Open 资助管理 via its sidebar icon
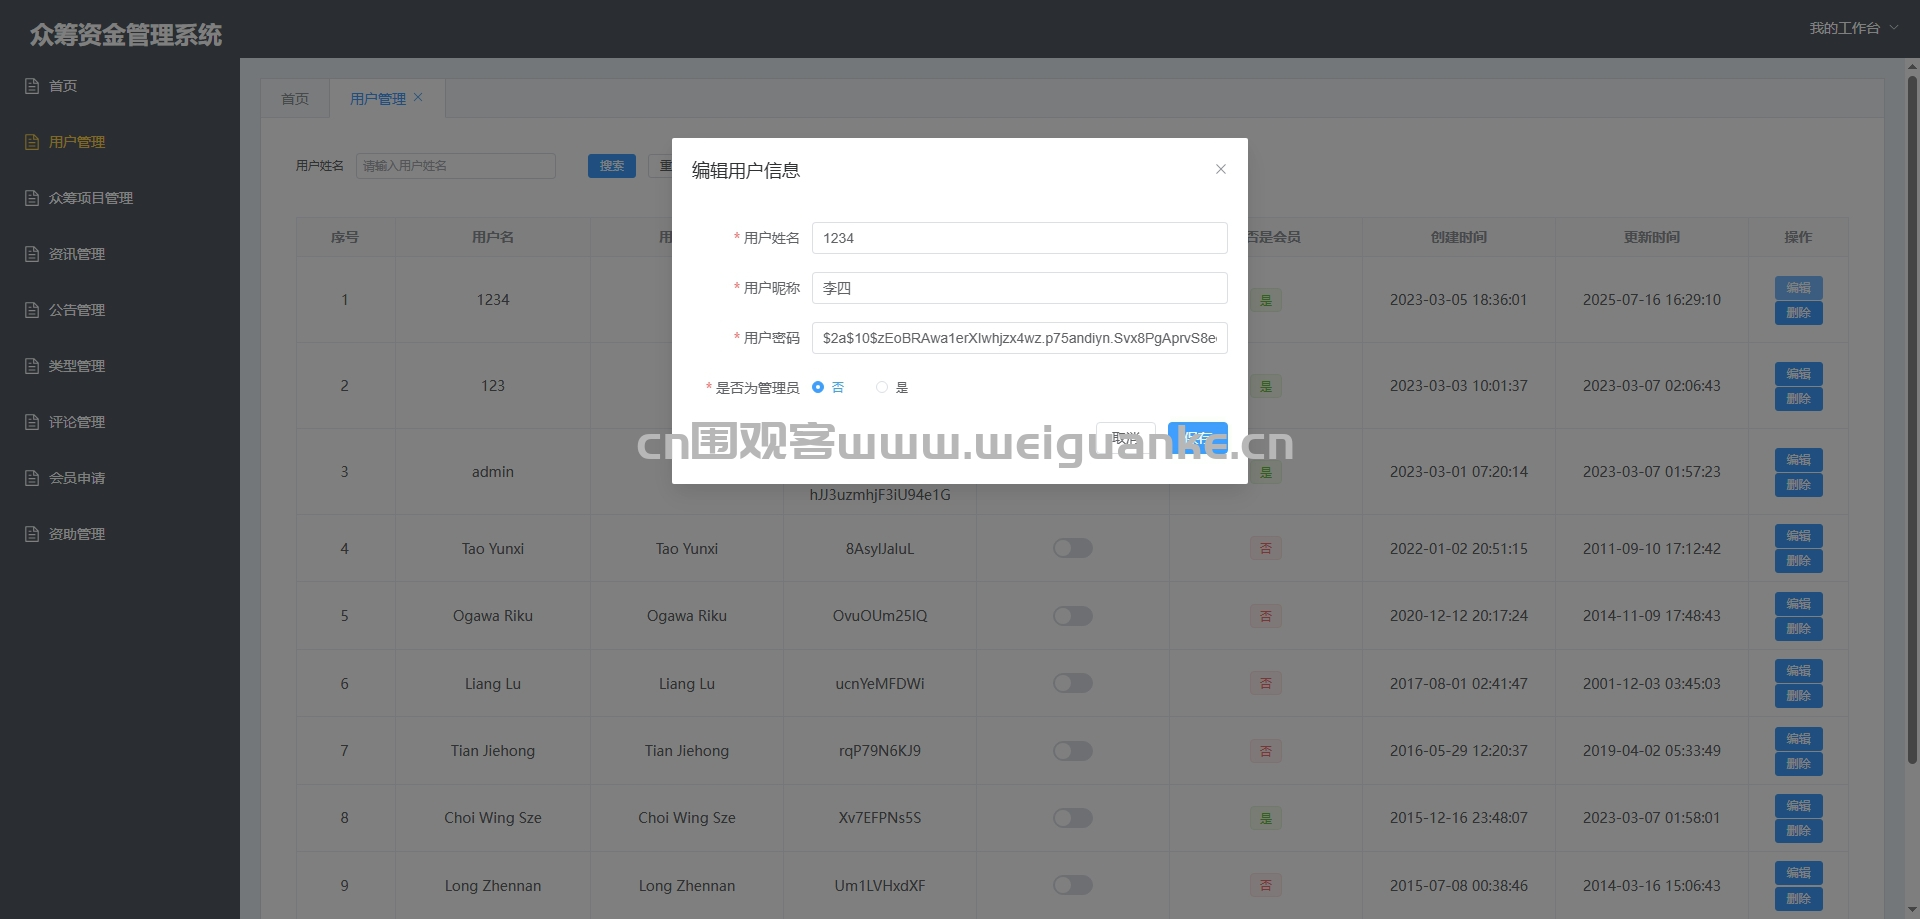 (x=32, y=534)
